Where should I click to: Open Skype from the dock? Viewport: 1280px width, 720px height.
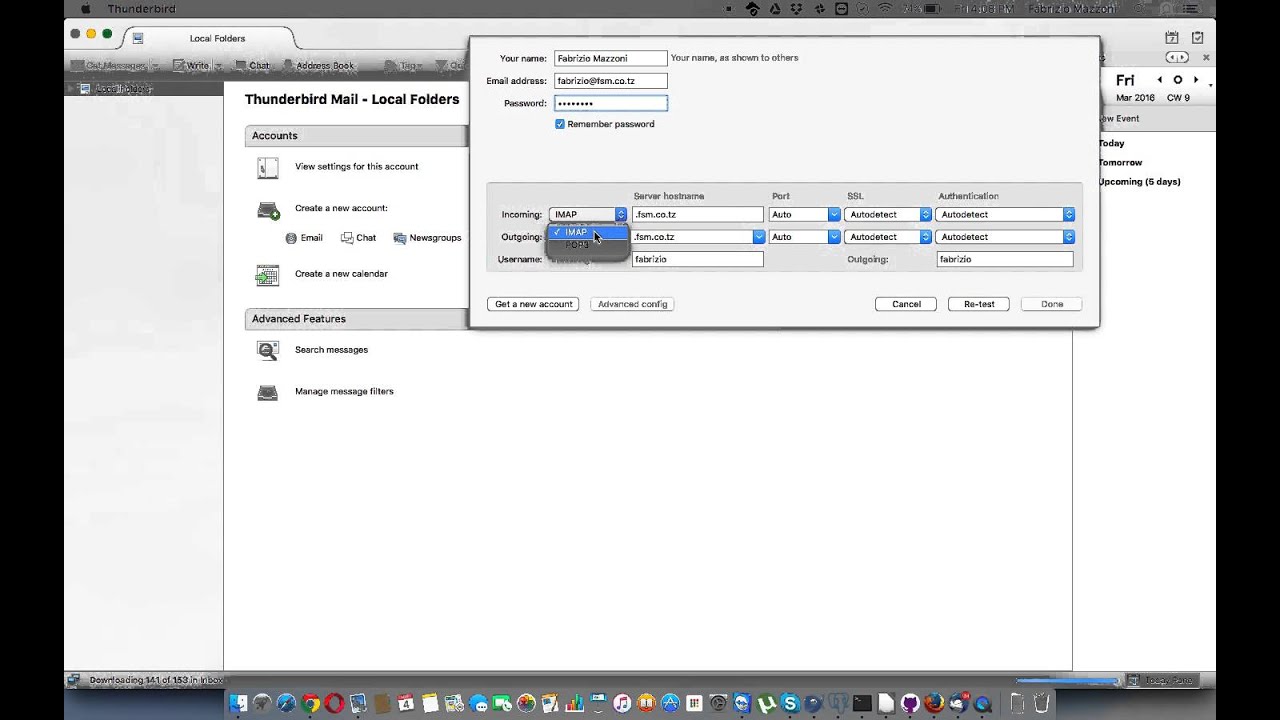click(x=790, y=703)
